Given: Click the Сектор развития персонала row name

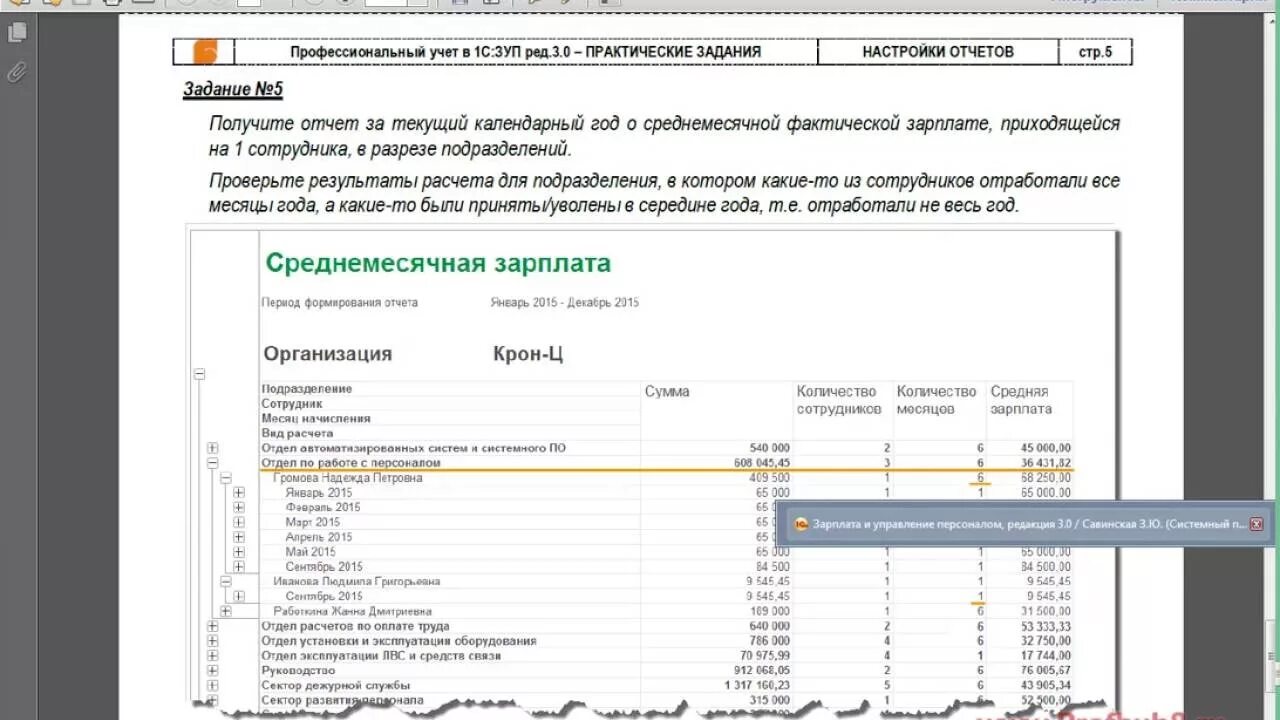Looking at the screenshot, I should (x=342, y=700).
